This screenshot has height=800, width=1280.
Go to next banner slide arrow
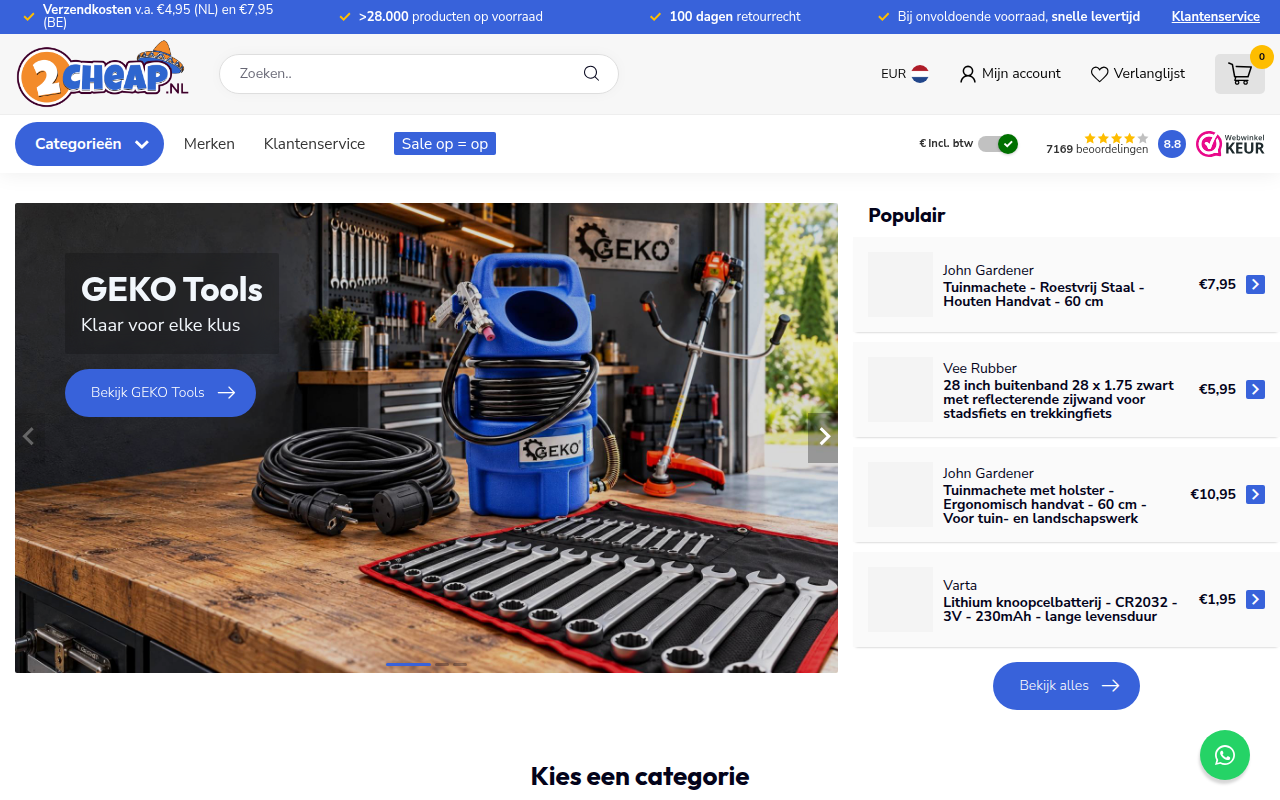823,437
